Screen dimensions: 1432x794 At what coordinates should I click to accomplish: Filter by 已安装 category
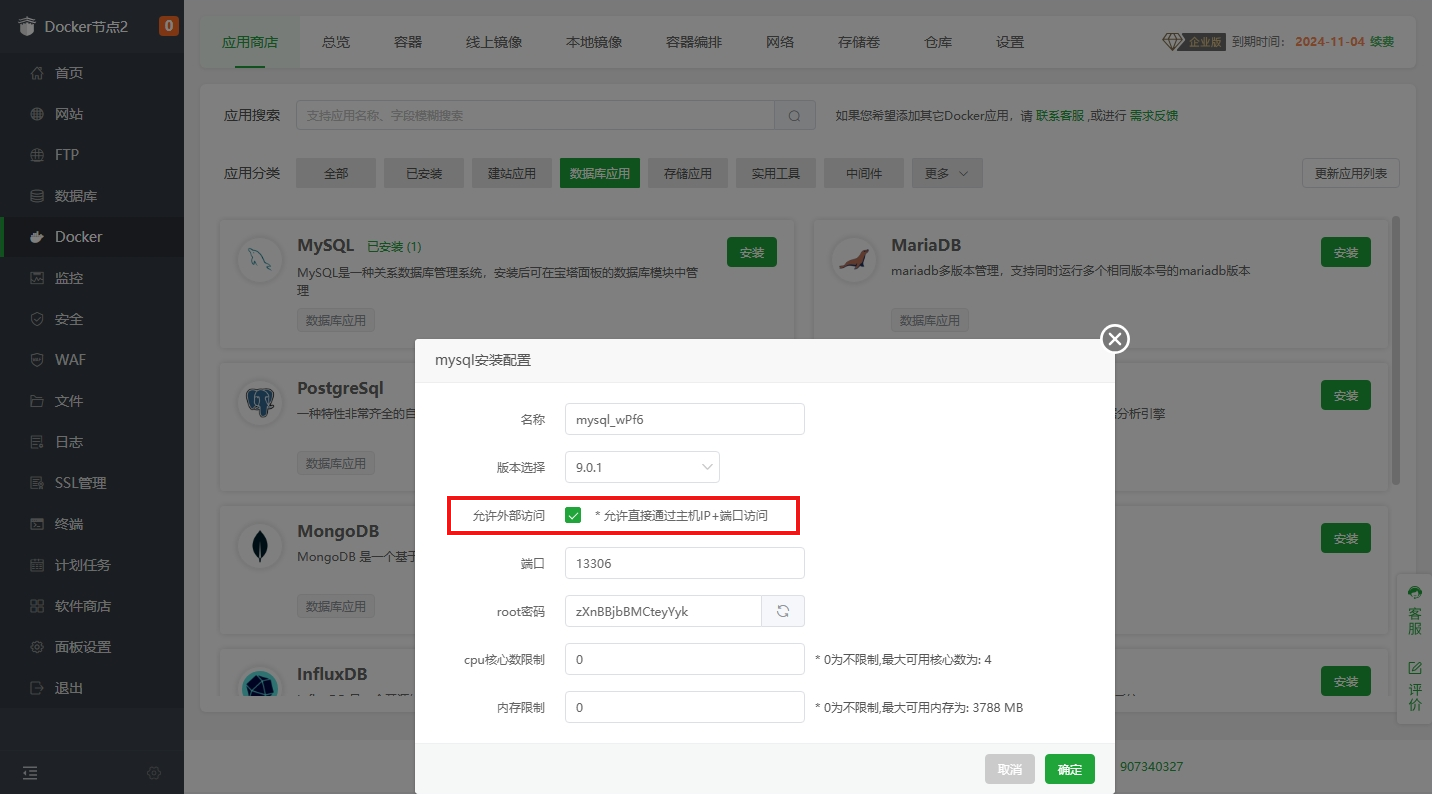[424, 173]
